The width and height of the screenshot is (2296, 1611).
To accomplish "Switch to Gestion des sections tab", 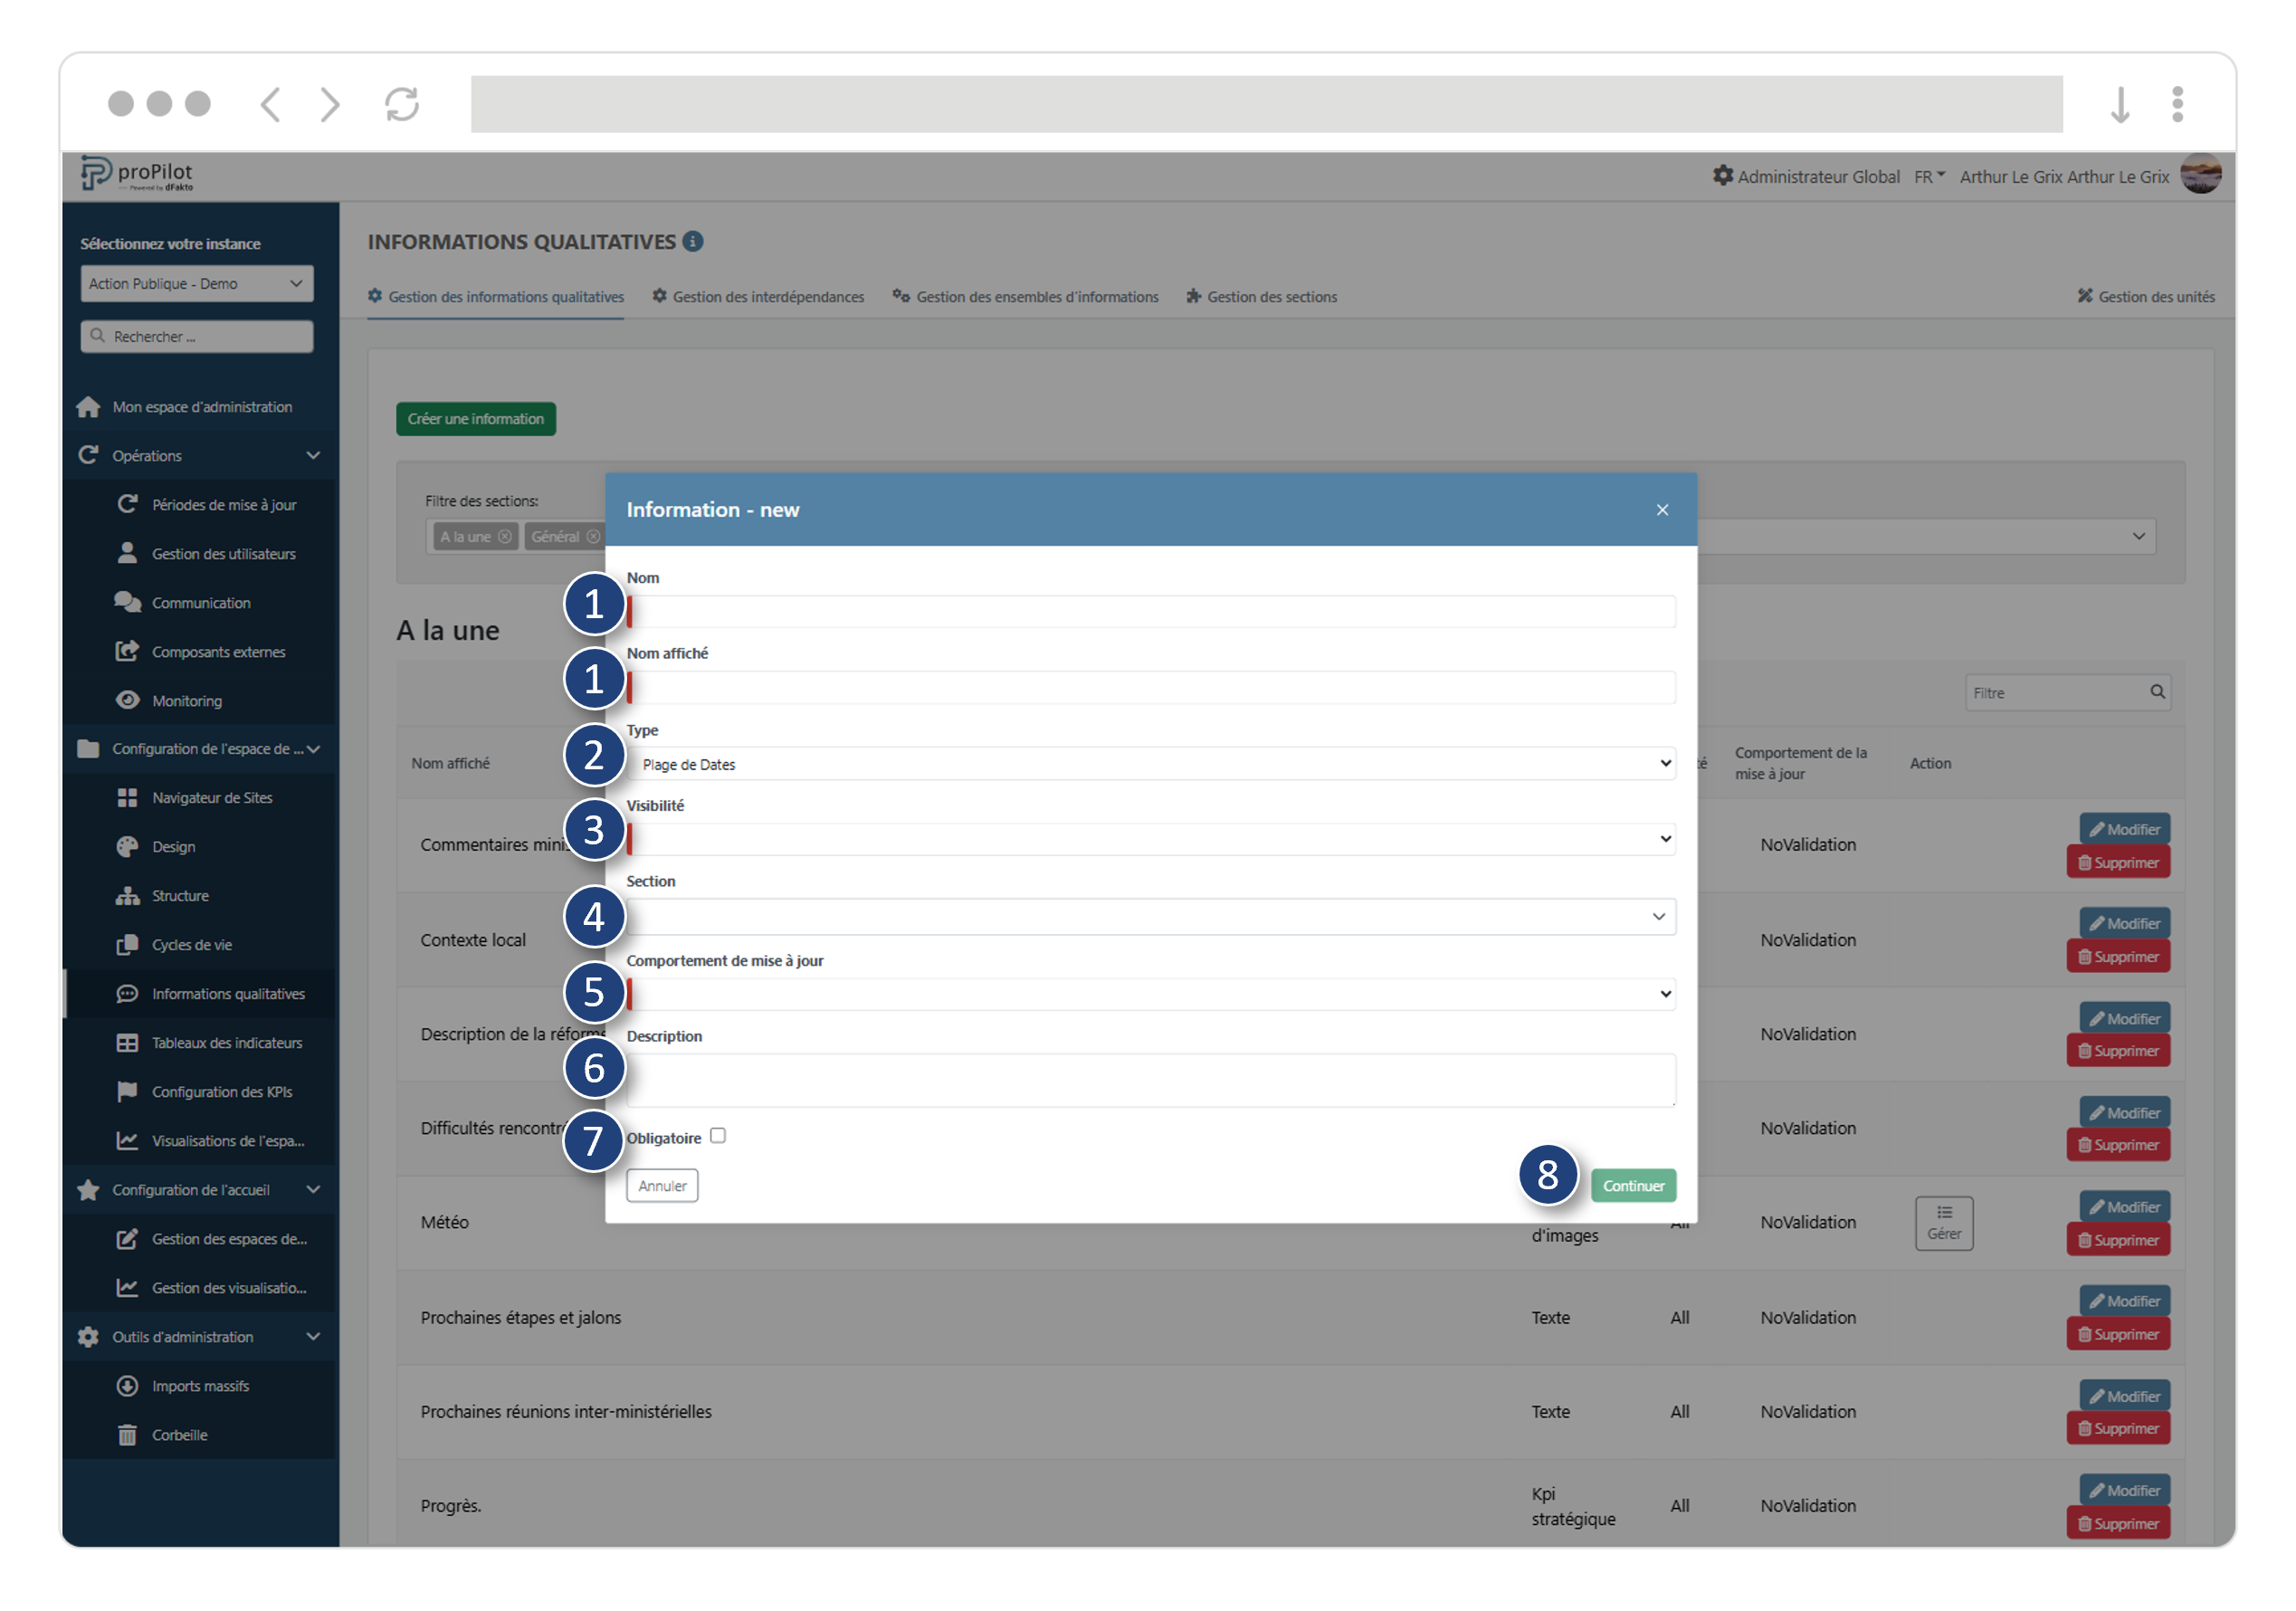I will click(x=1262, y=297).
